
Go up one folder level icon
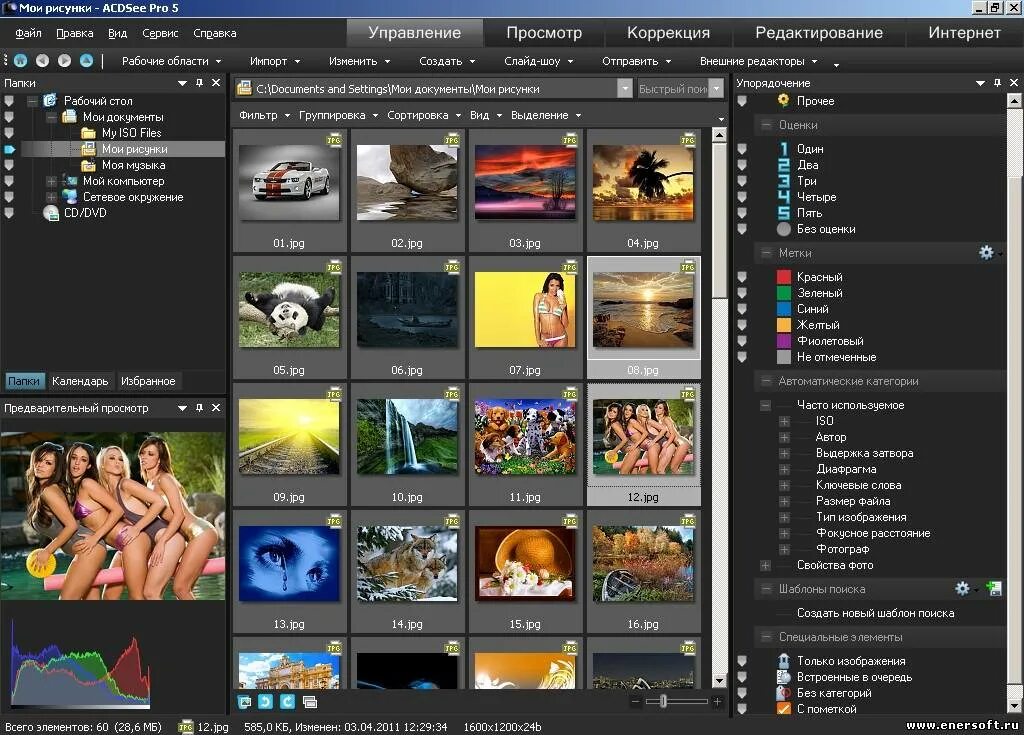pos(86,61)
